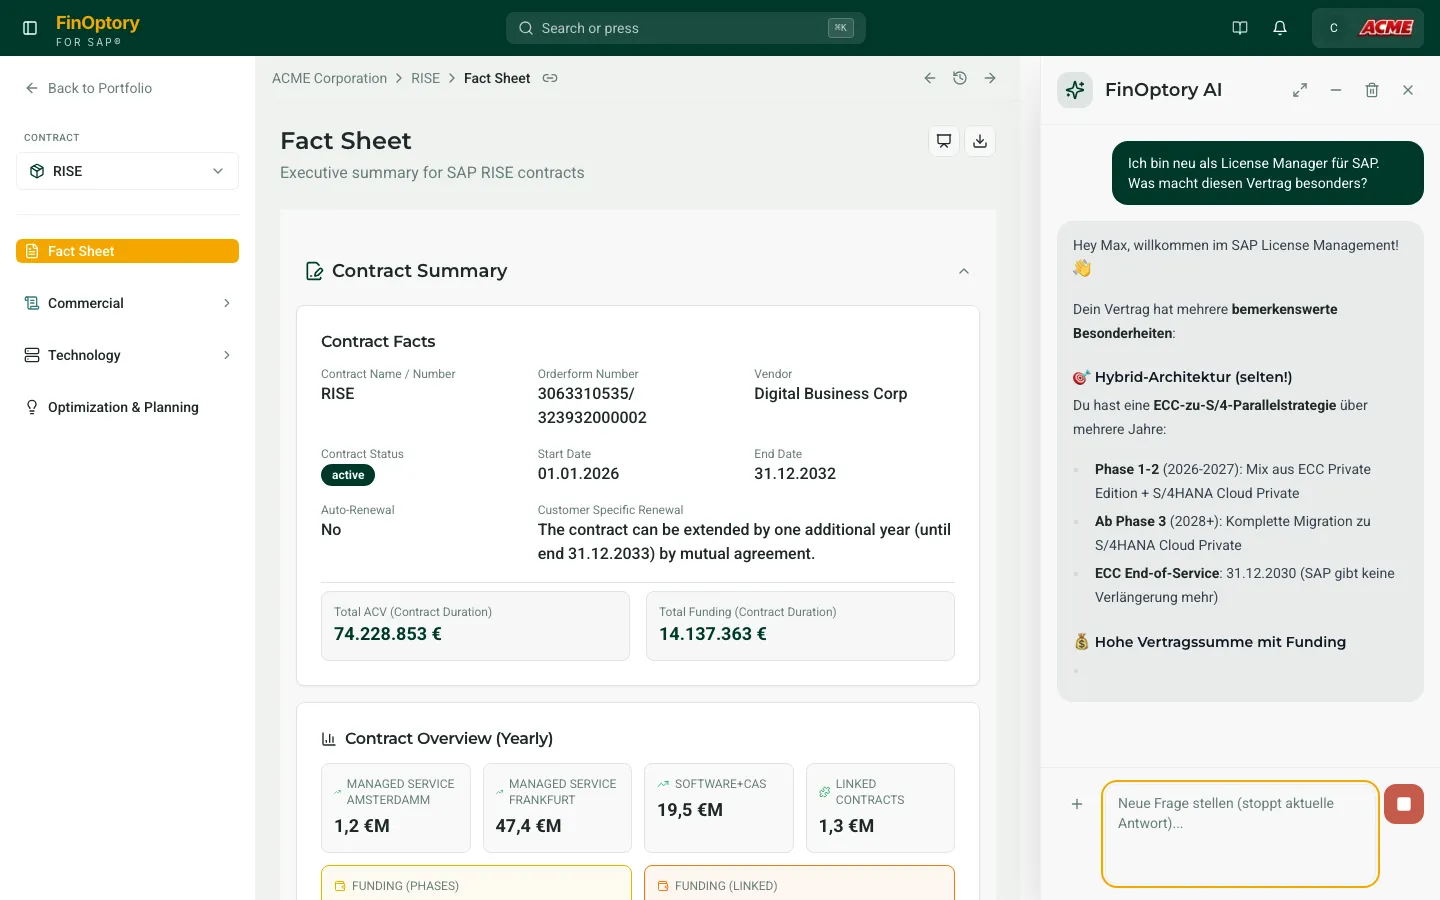The height and width of the screenshot is (900, 1440).
Task: Toggle the sidebar panel icon
Action: [30, 28]
